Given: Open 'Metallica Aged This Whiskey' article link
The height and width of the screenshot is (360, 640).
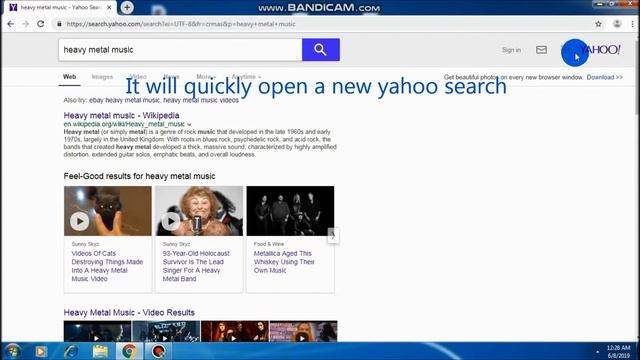Looking at the screenshot, I should tap(284, 262).
